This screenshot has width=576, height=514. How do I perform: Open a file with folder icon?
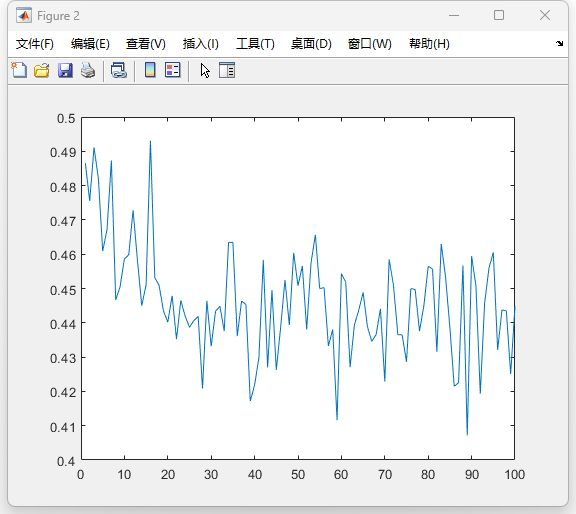[42, 70]
